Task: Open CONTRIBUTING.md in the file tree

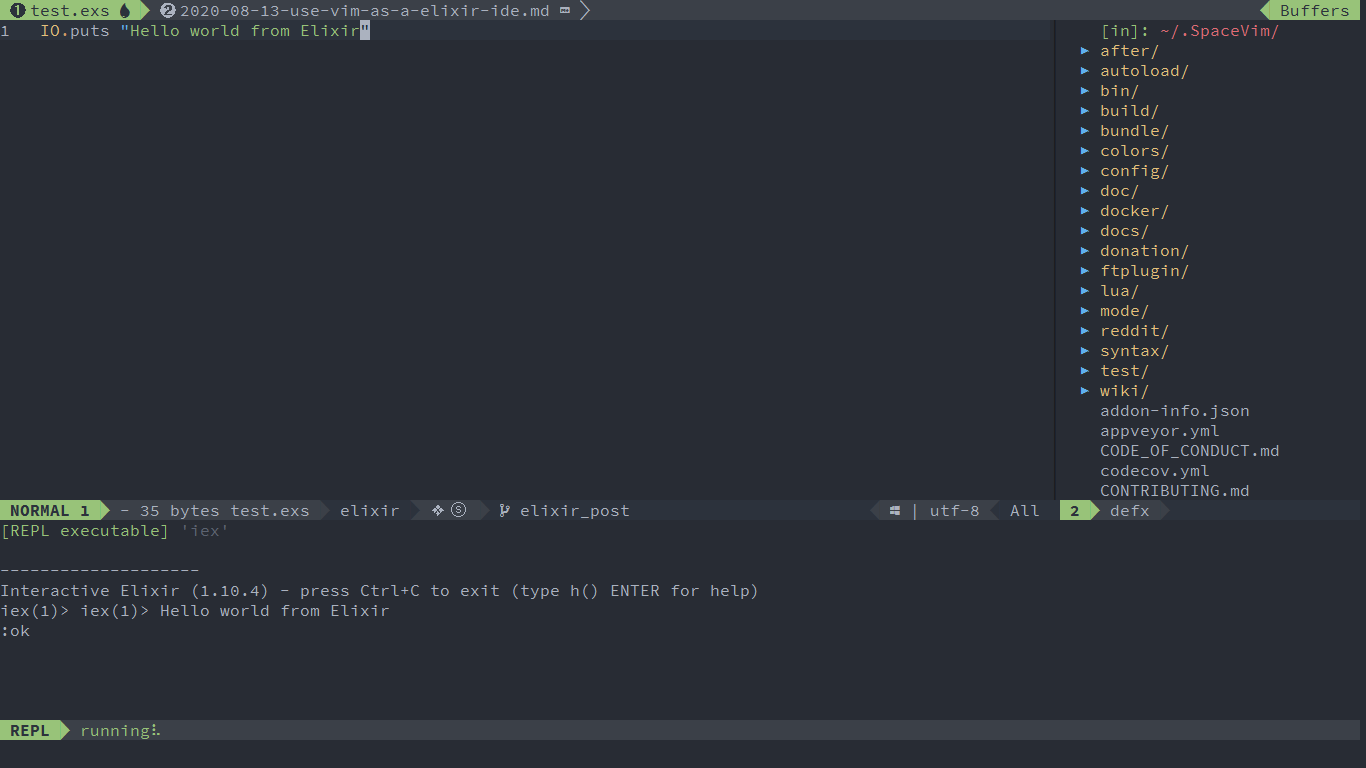Action: click(x=1174, y=491)
